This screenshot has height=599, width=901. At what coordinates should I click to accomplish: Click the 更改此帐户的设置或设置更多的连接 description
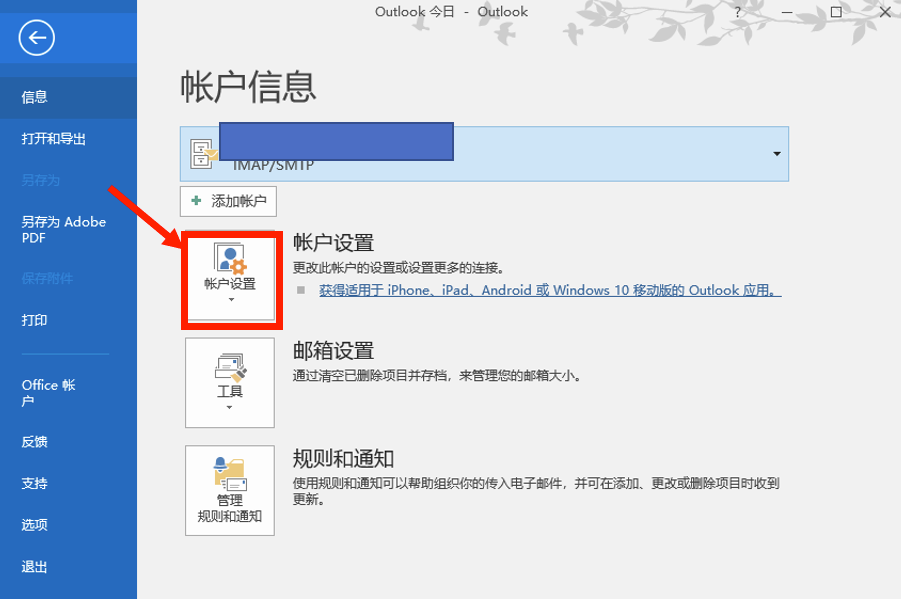tap(399, 268)
